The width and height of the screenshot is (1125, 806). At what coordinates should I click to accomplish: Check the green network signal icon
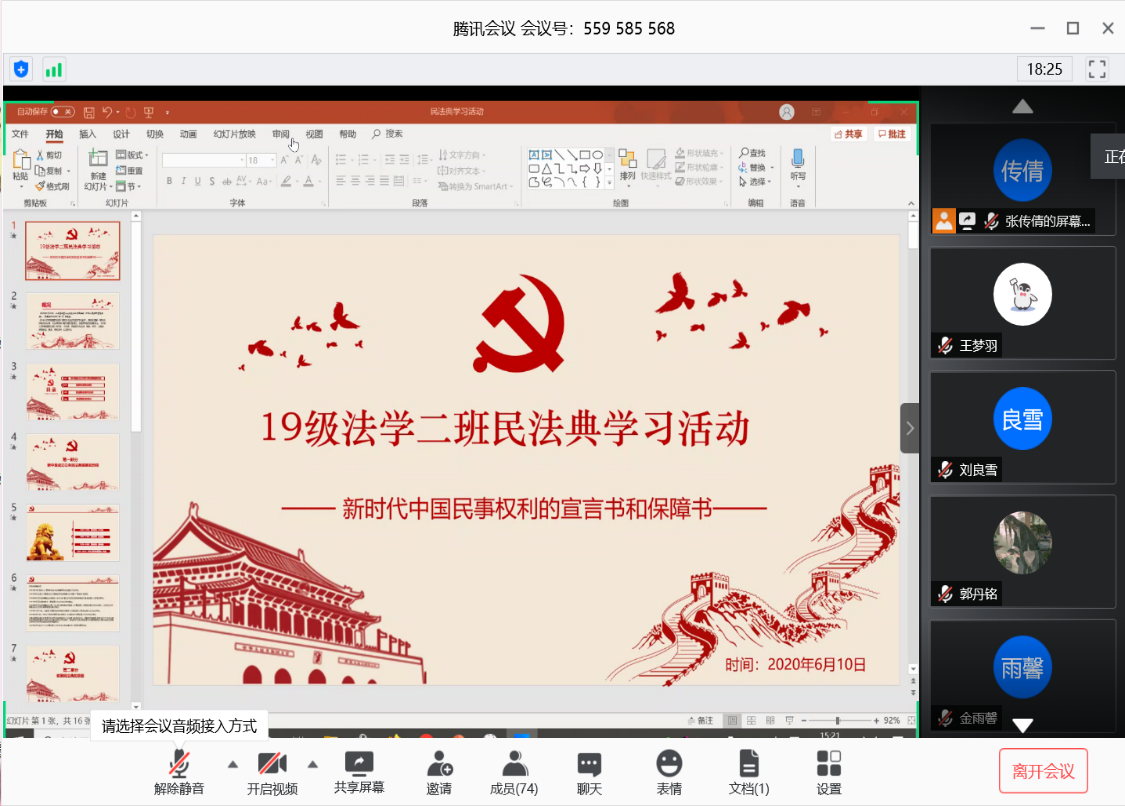[x=53, y=69]
